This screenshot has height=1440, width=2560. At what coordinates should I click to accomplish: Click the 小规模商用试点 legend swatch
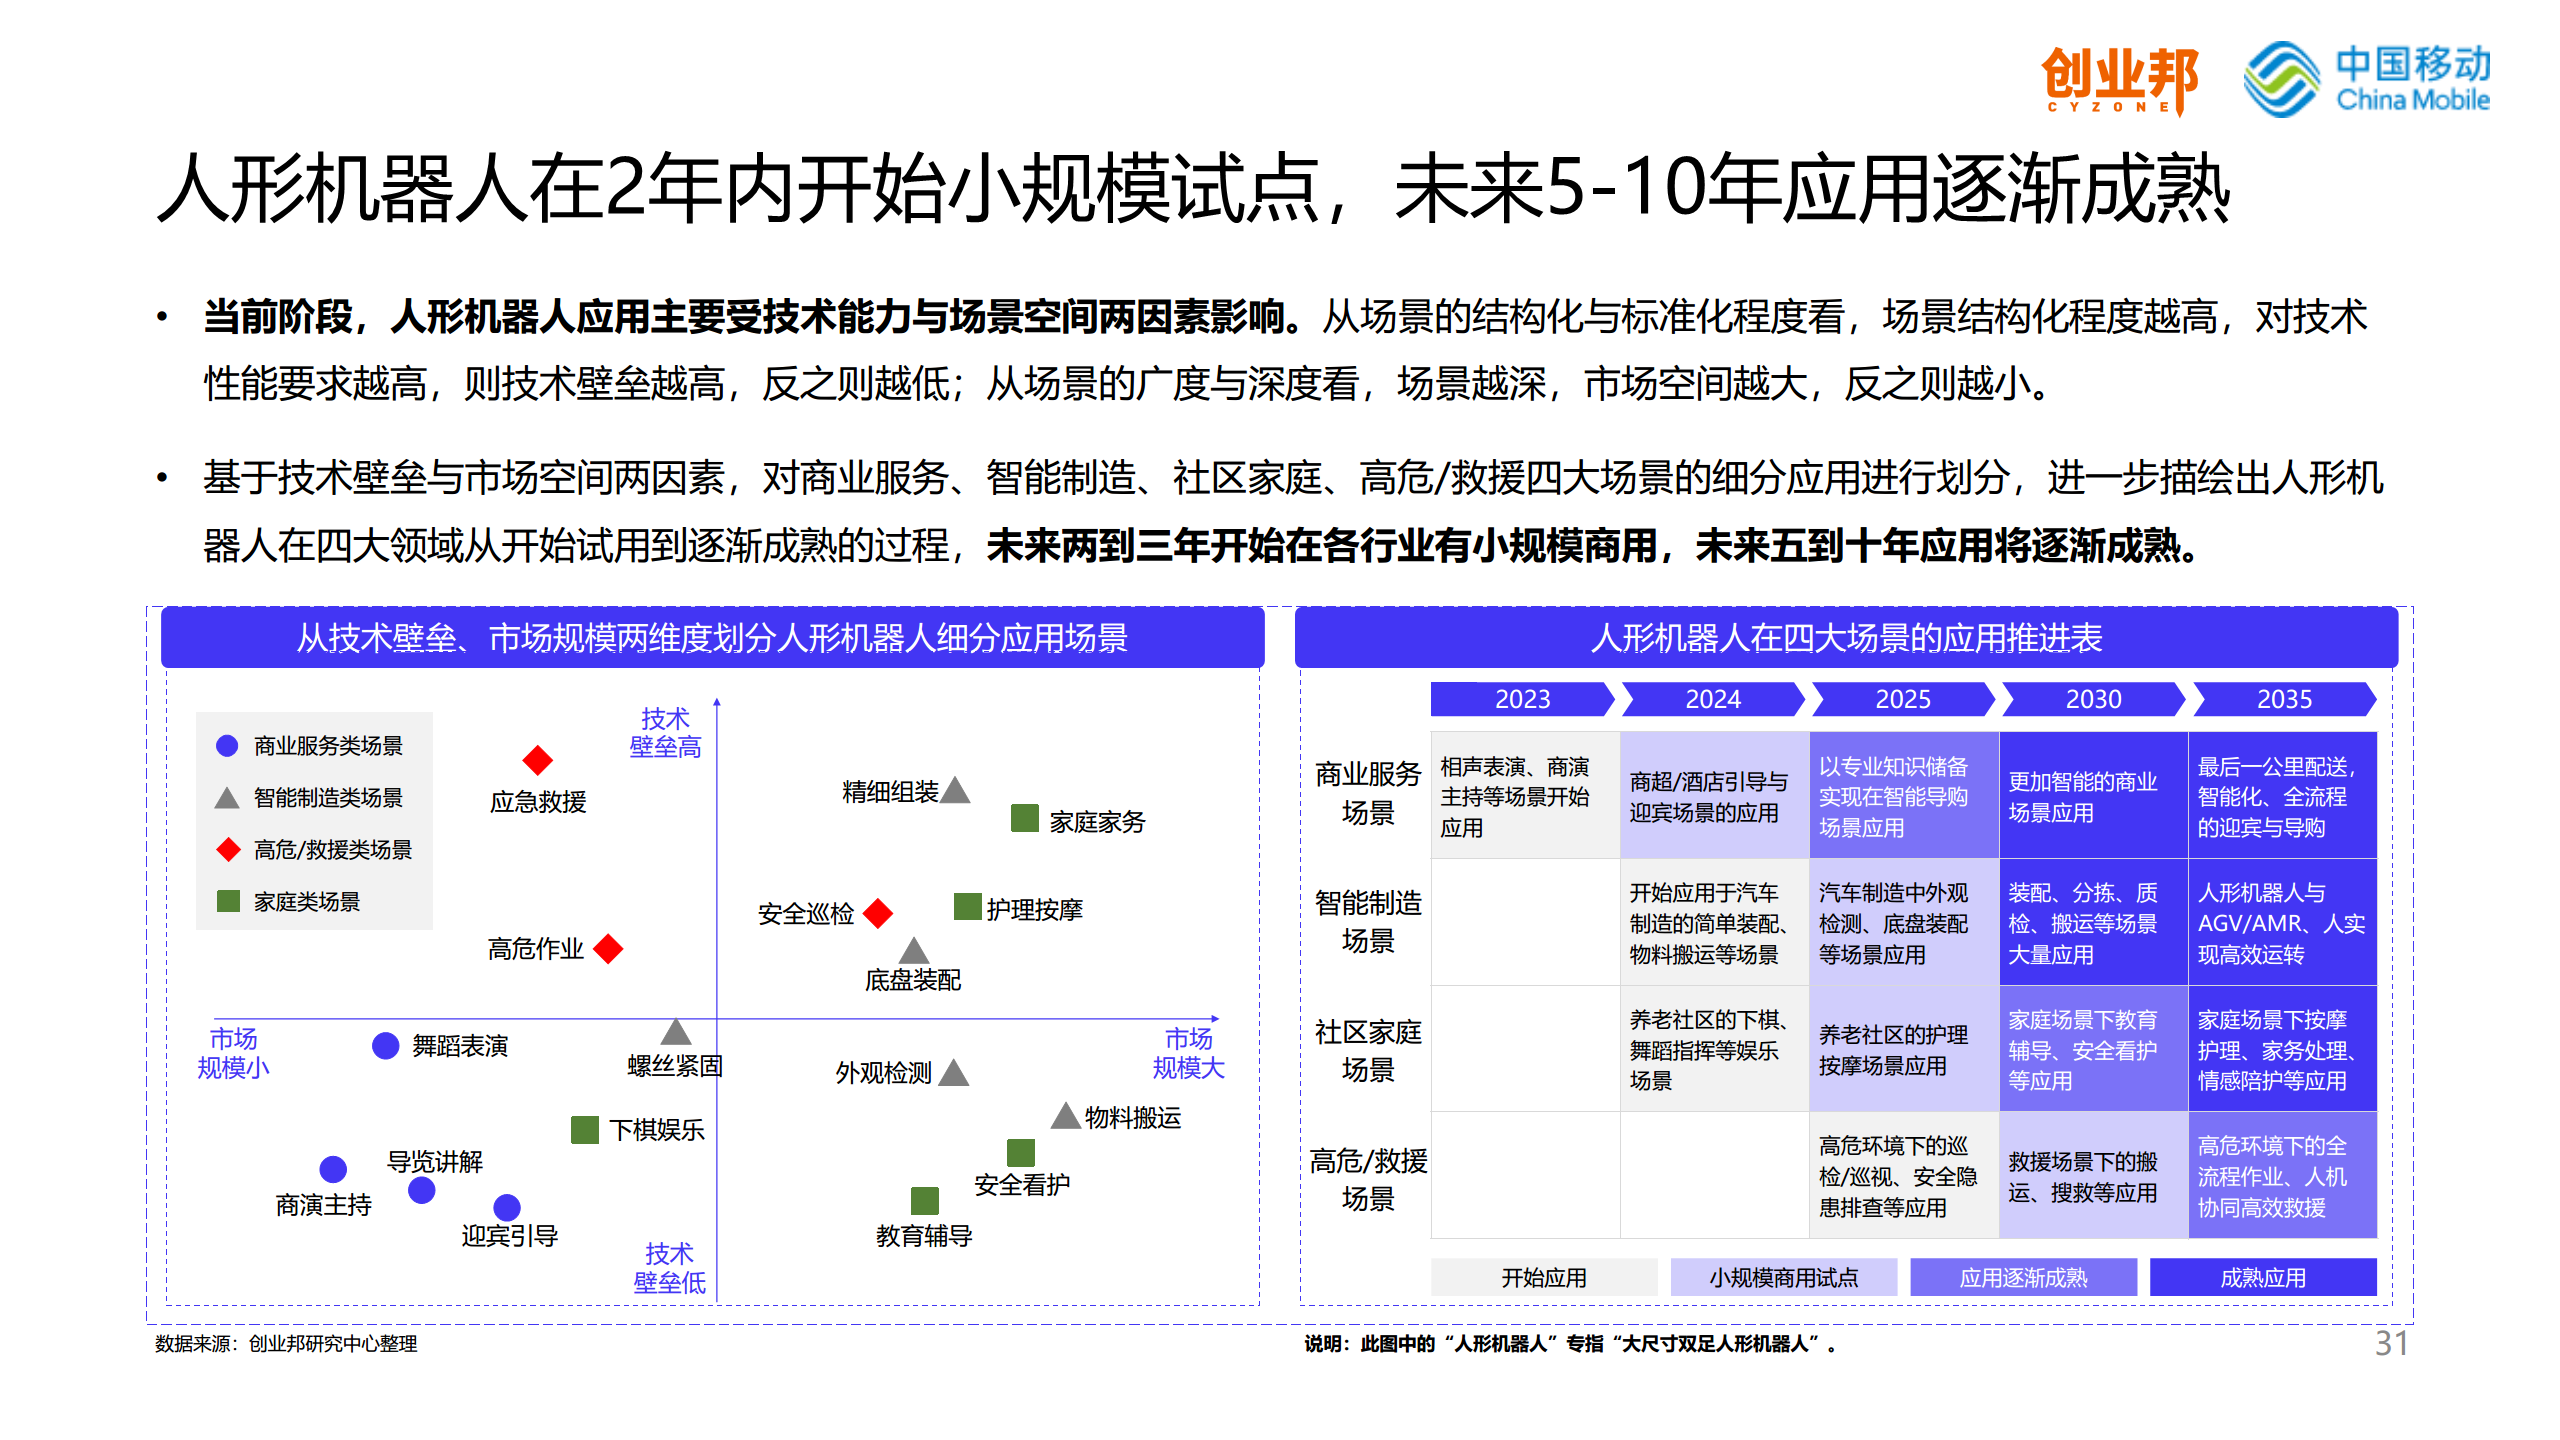[x=1784, y=1277]
